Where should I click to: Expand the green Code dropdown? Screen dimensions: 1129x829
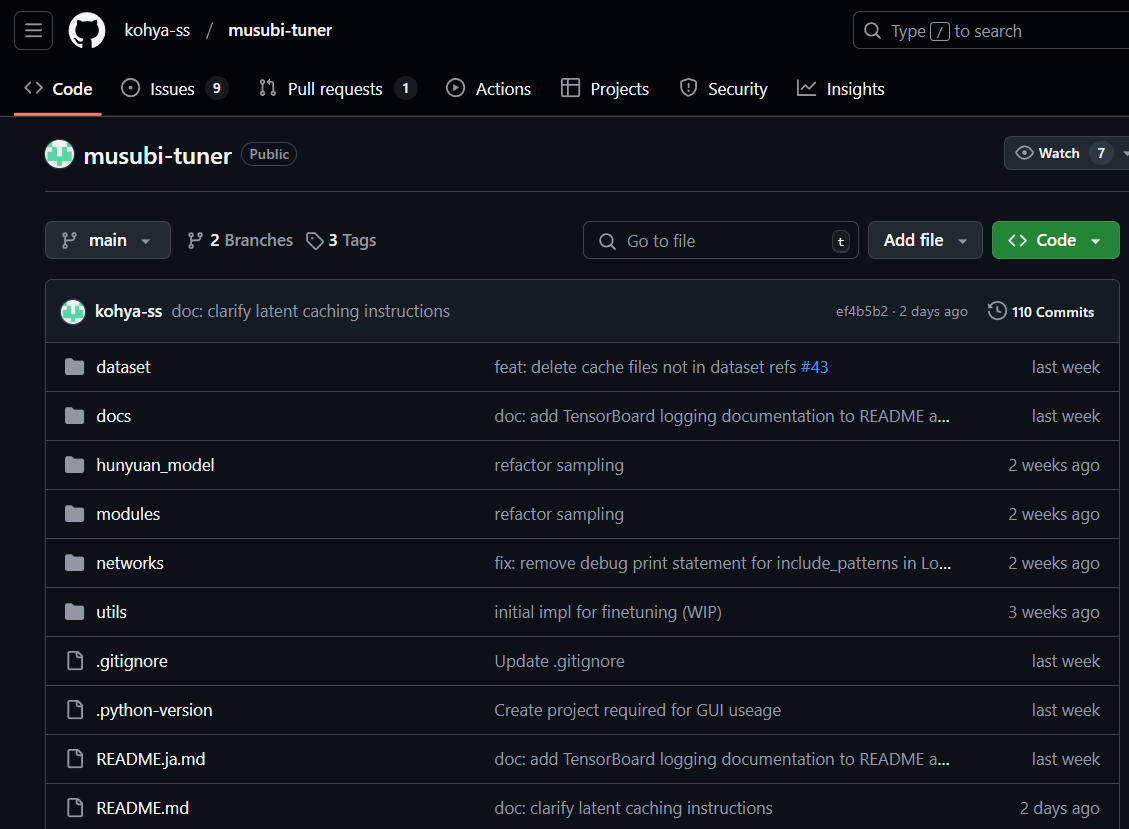(x=1055, y=240)
